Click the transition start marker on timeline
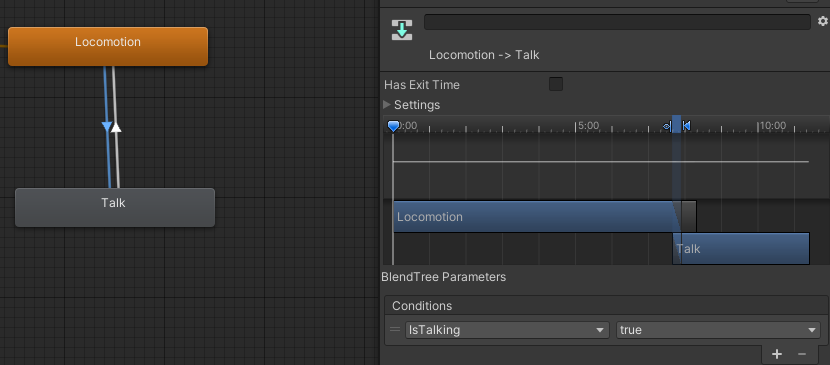The image size is (830, 365). 667,126
